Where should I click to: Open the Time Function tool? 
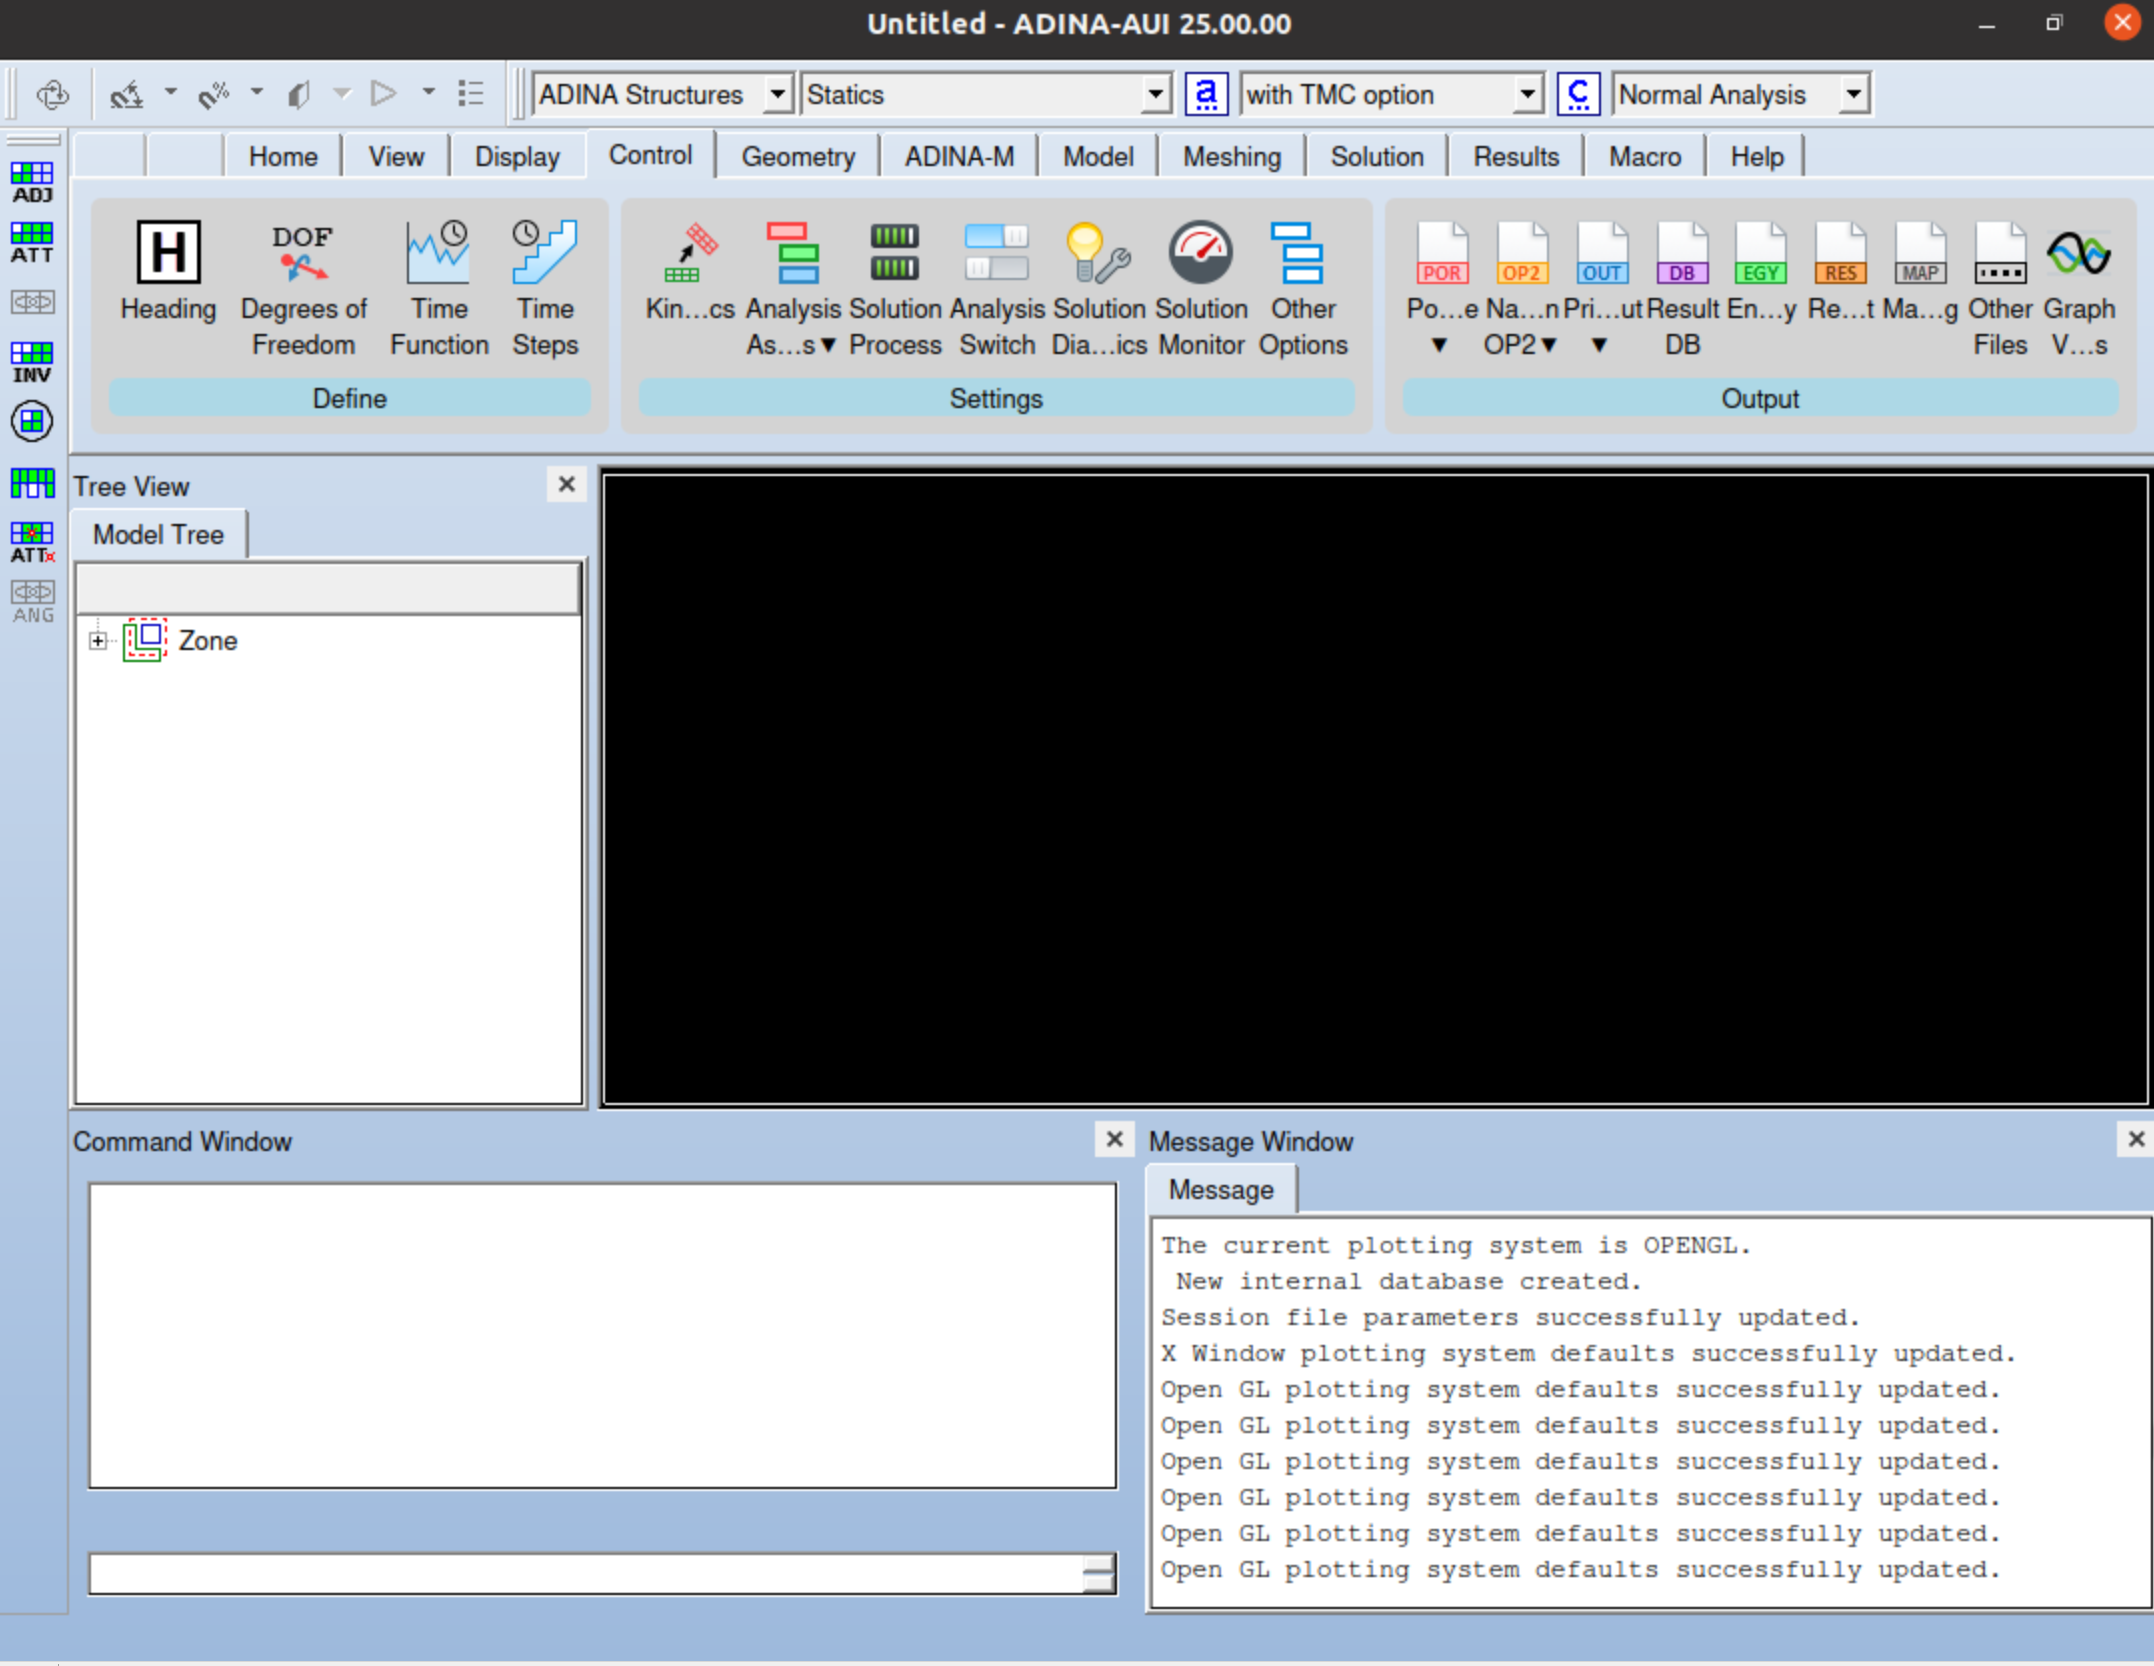(439, 288)
